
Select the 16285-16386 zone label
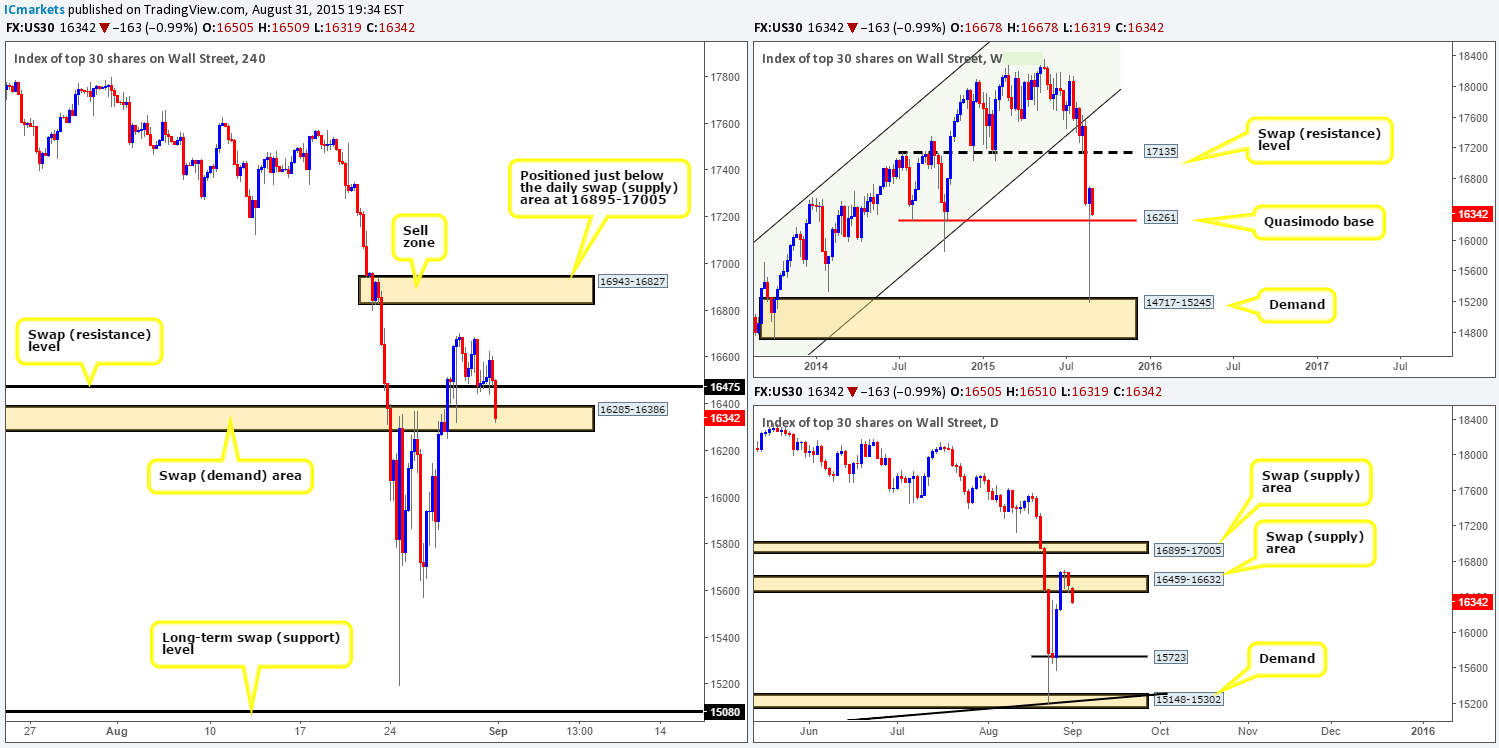631,410
